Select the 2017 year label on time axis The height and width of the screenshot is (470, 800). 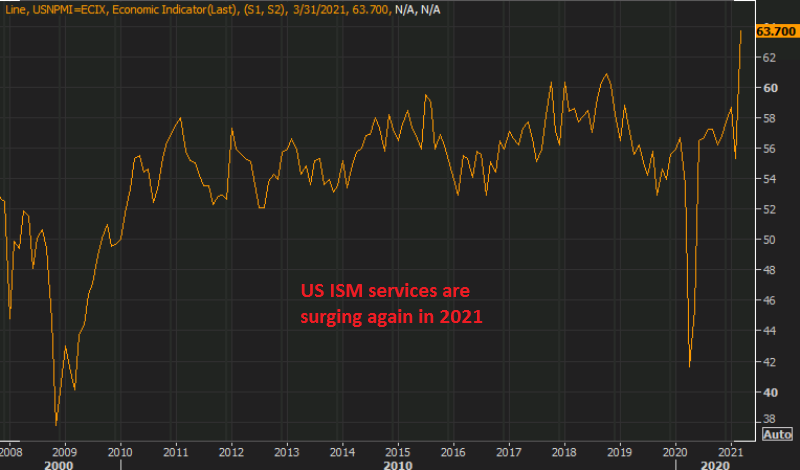pyautogui.click(x=509, y=452)
